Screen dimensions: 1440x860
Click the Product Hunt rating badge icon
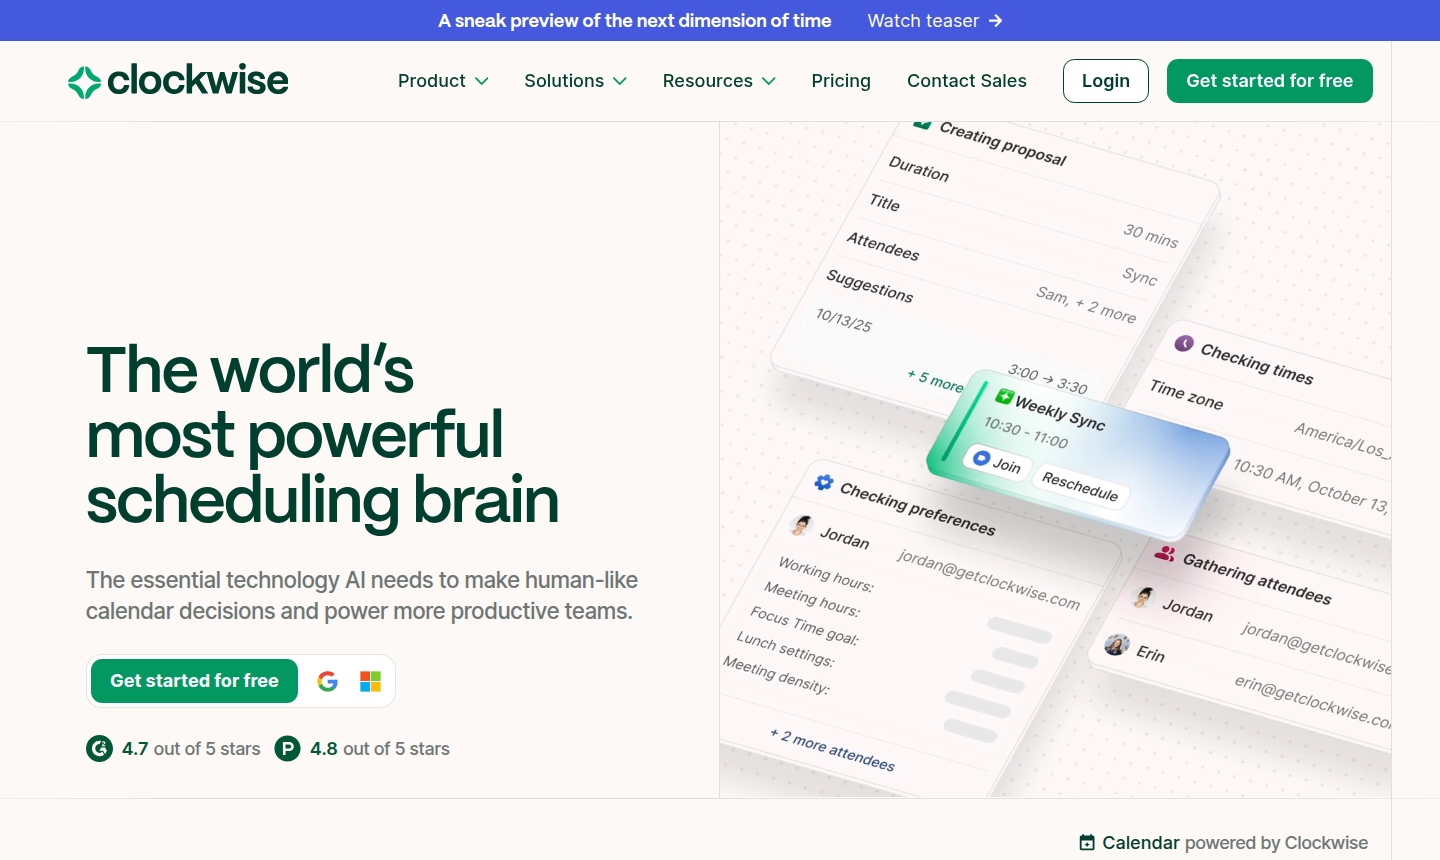[x=287, y=749]
